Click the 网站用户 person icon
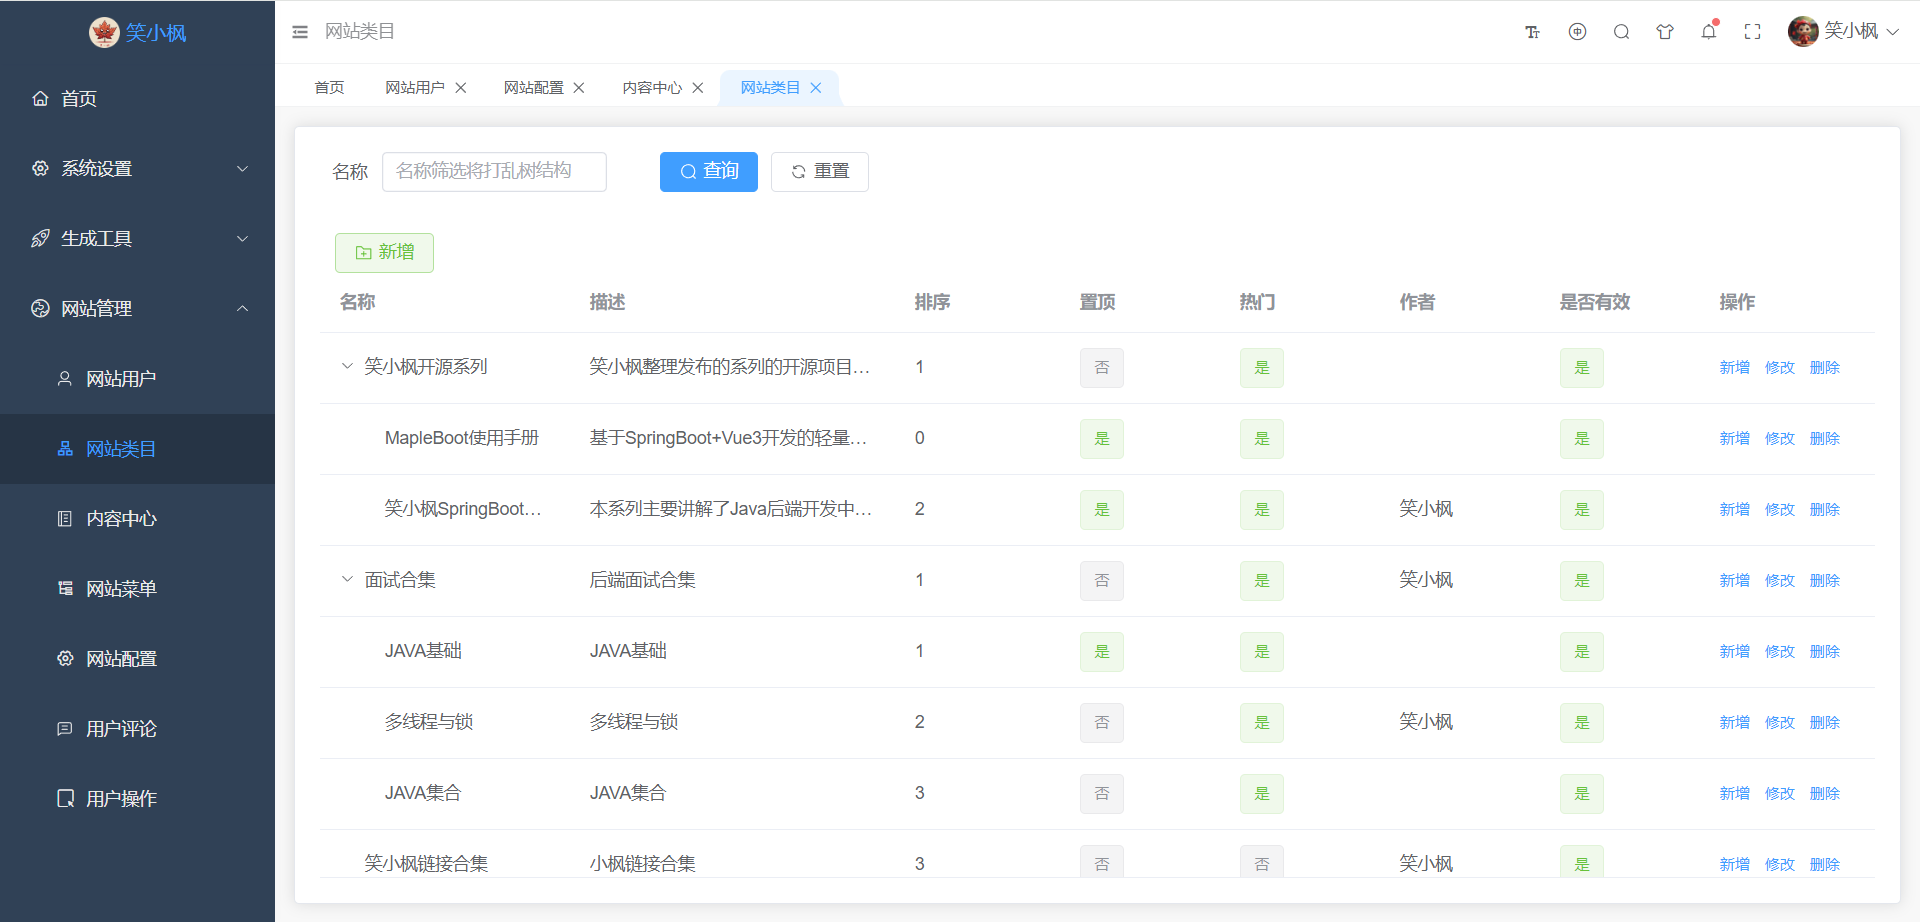The image size is (1920, 922). [x=65, y=378]
